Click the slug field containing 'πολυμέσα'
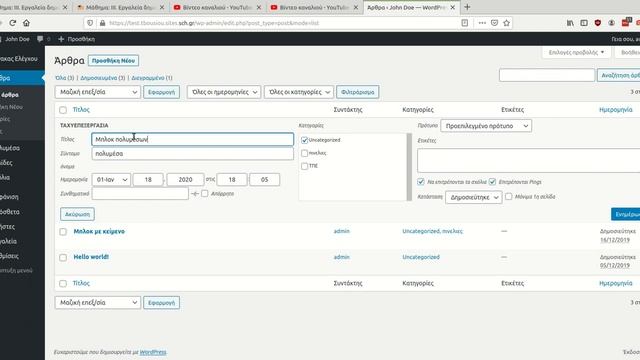Screen dimensions: 640x360 (x=192, y=153)
